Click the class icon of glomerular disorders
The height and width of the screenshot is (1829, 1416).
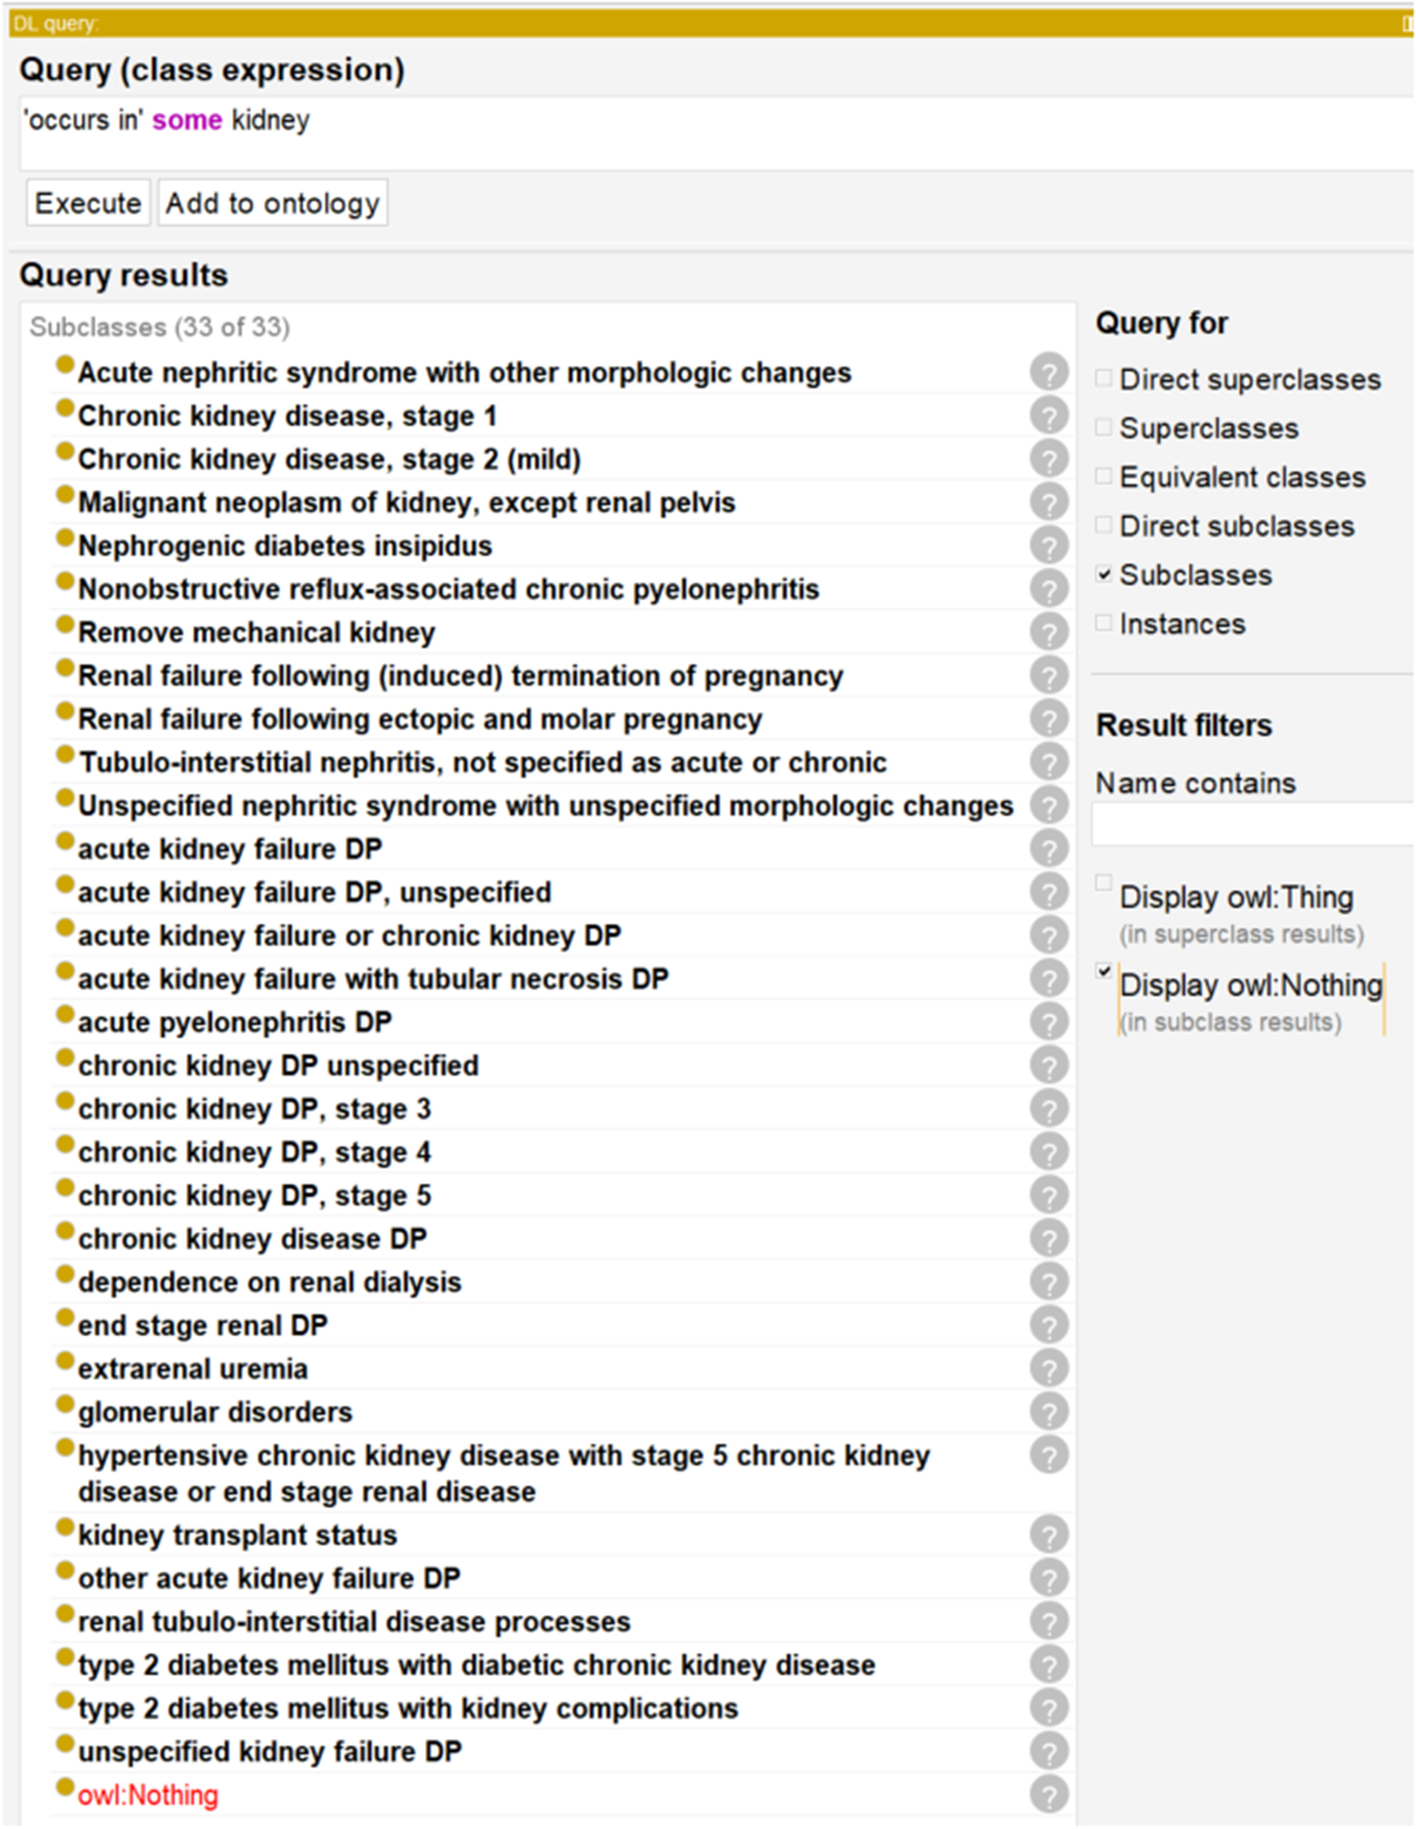tap(65, 1404)
